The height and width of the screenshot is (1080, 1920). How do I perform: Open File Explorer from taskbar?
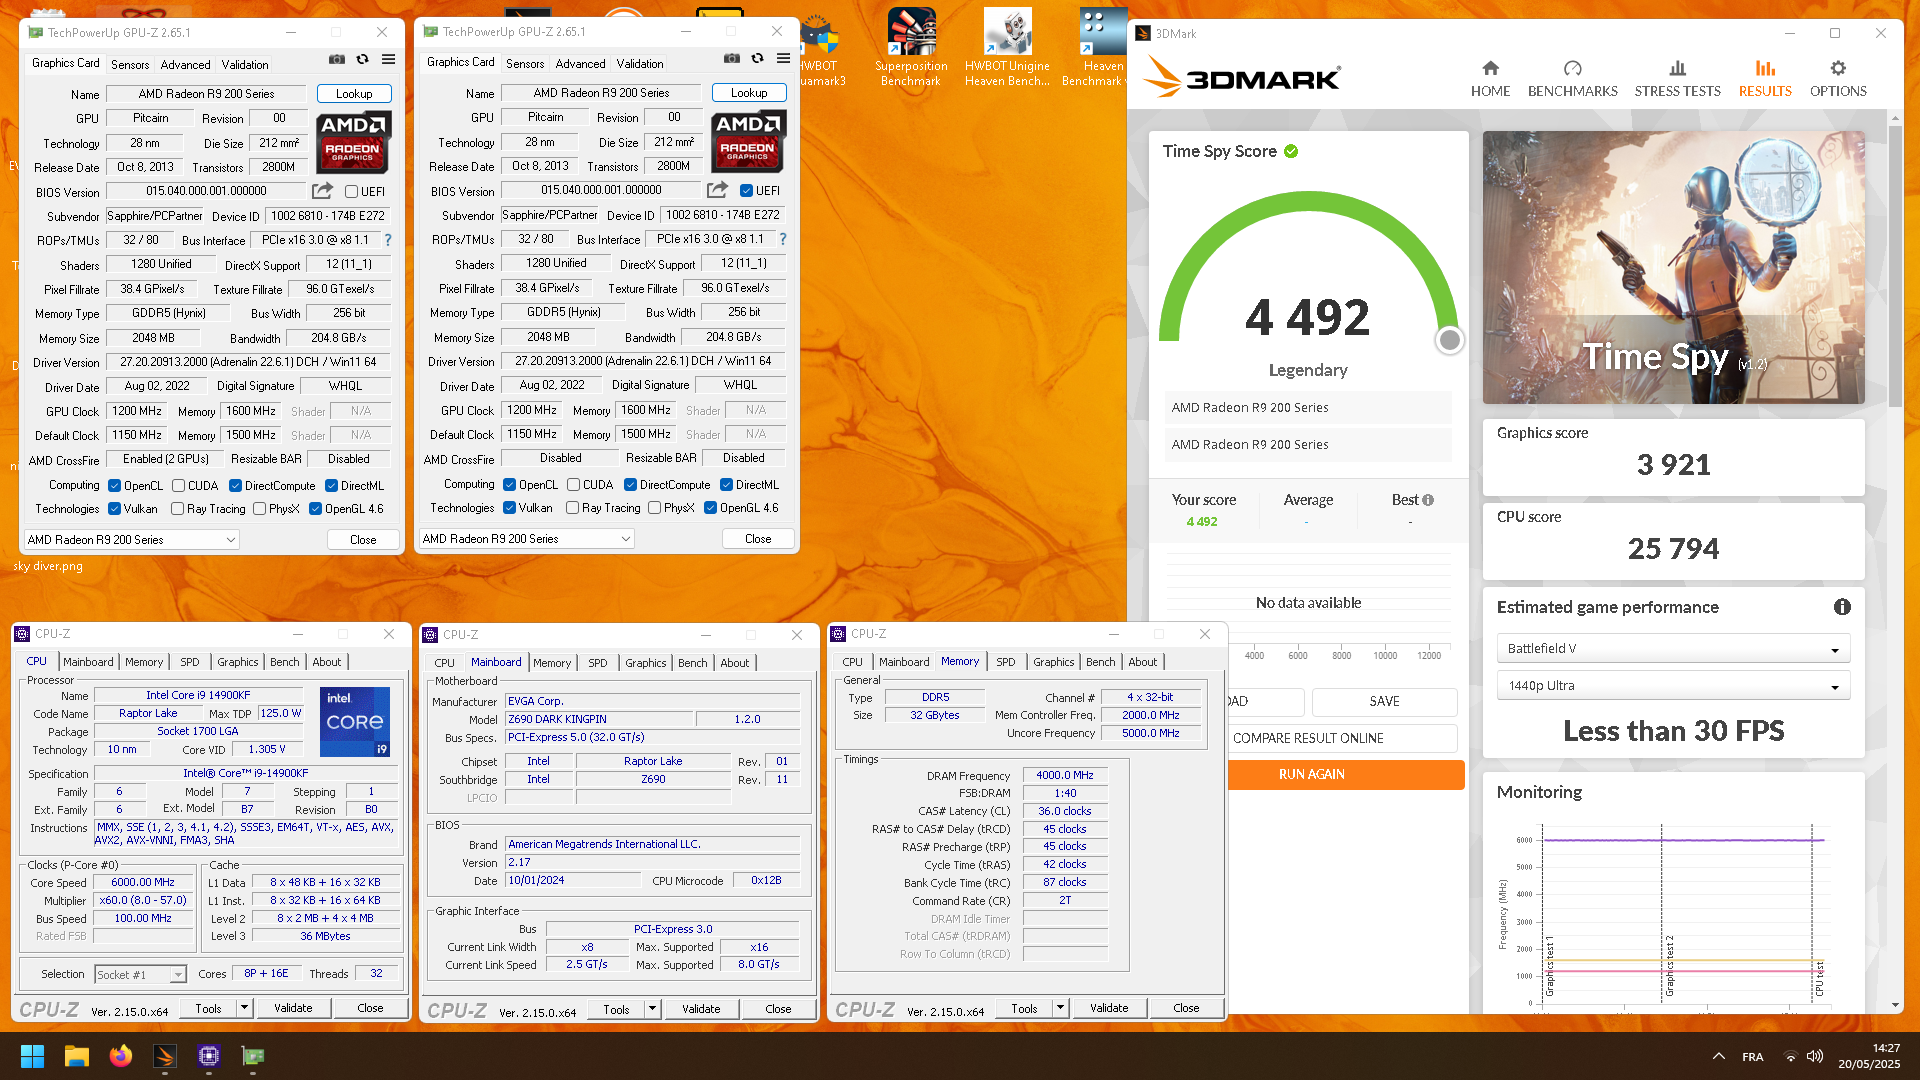77,1056
